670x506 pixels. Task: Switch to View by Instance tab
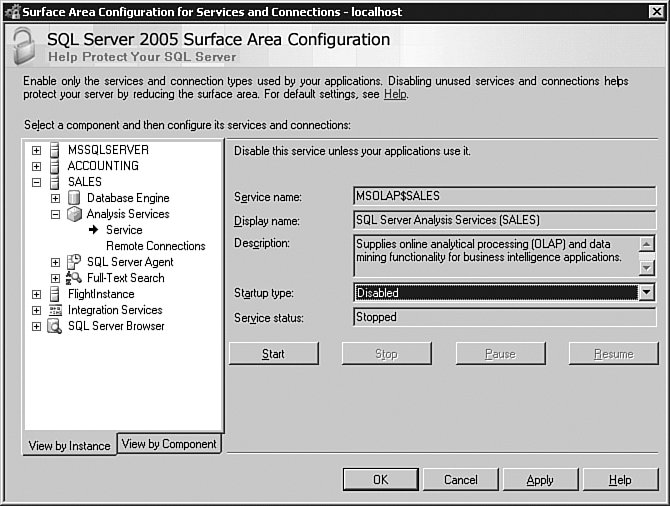click(x=69, y=445)
